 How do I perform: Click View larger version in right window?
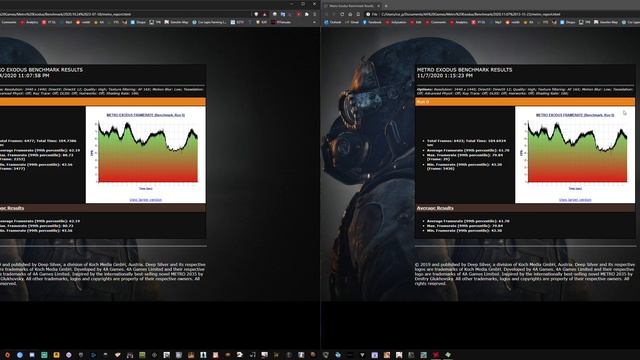coord(575,200)
